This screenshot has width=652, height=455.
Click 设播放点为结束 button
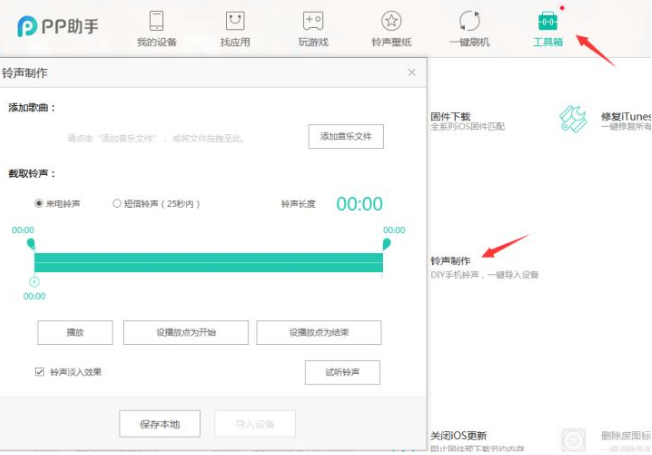pos(318,332)
